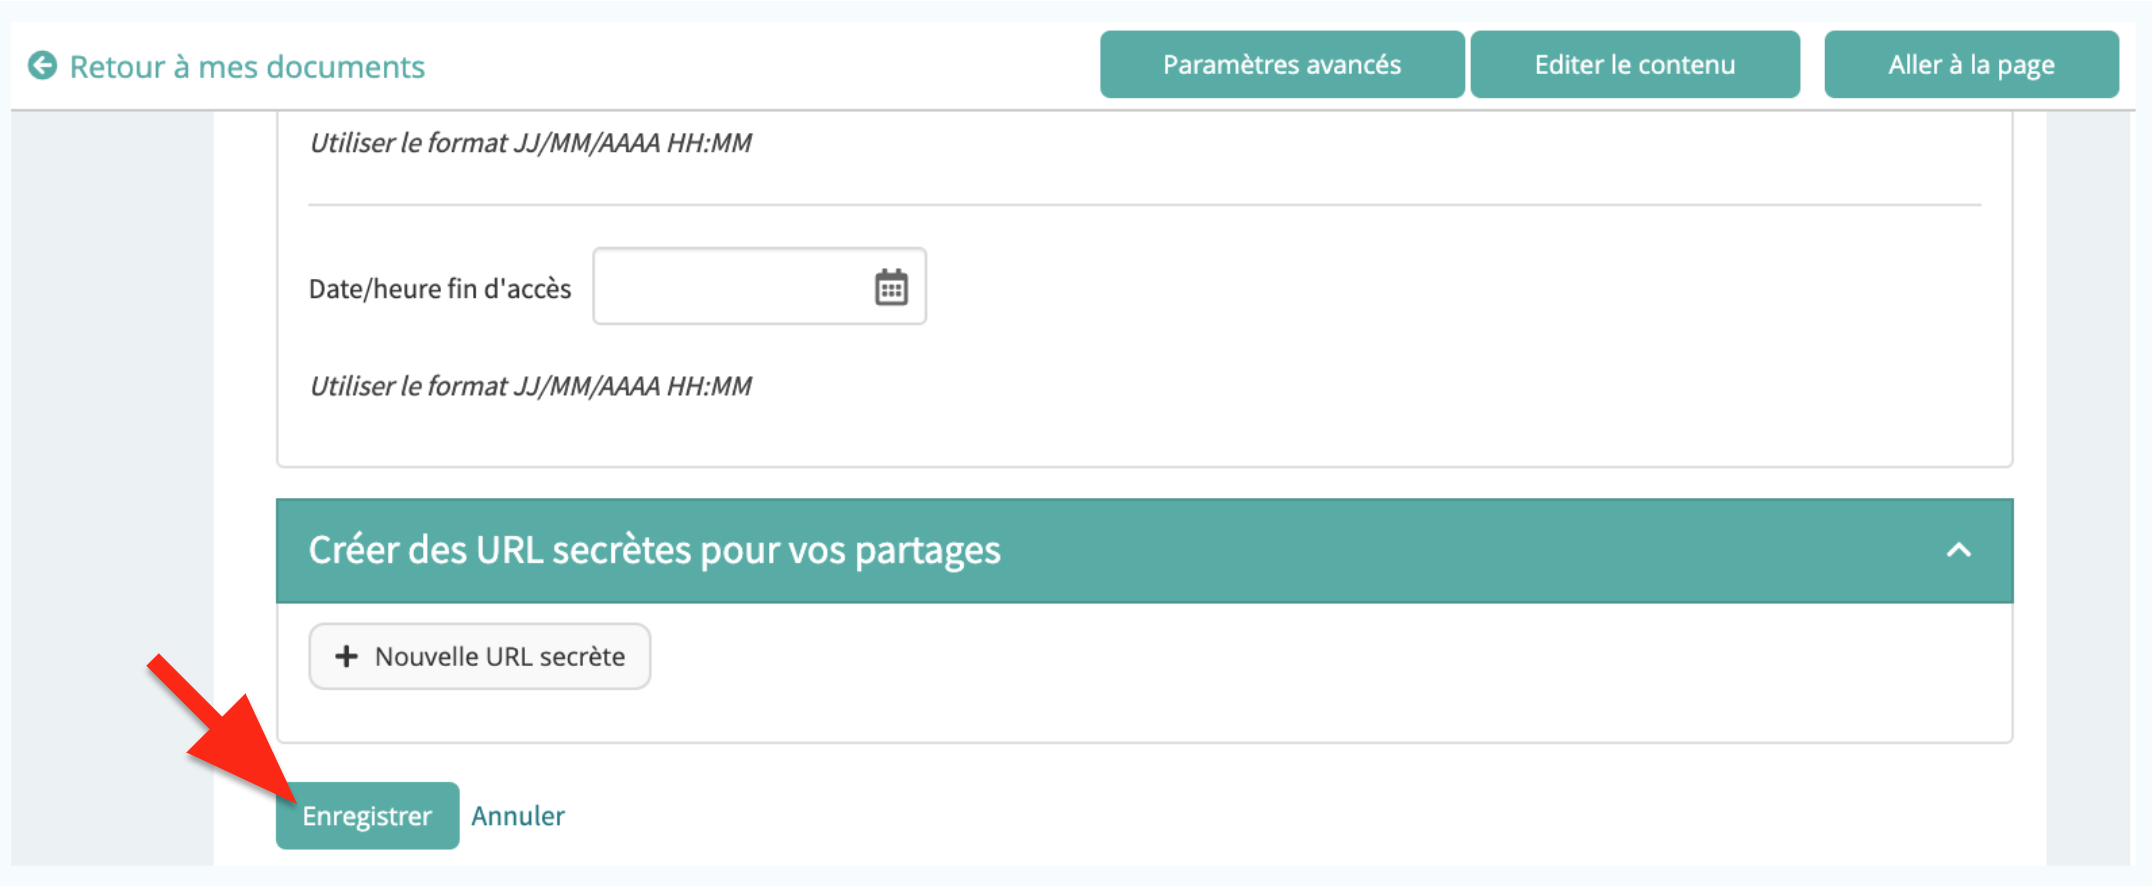
Task: Click the "Date/heure fin d'accès" label
Action: (x=440, y=289)
